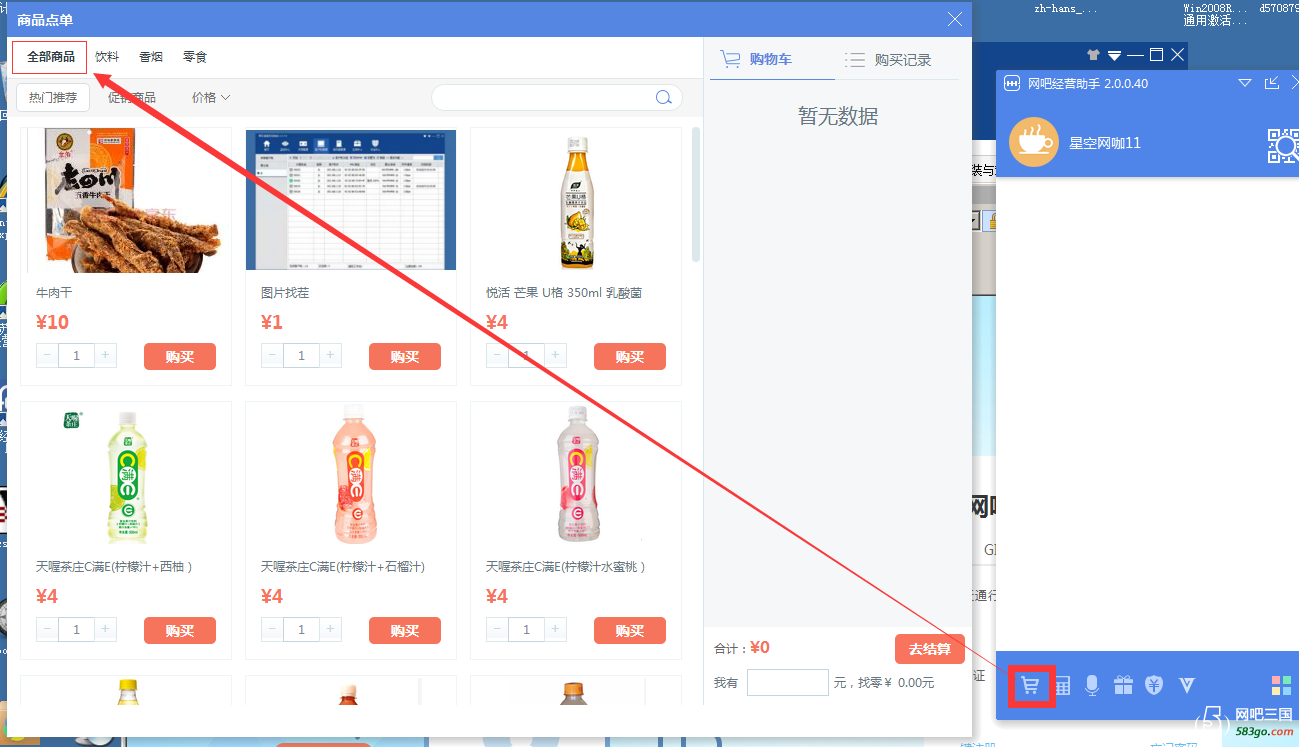The image size is (1299, 747).
Task: Click the QR code scan icon
Action: (x=1283, y=145)
